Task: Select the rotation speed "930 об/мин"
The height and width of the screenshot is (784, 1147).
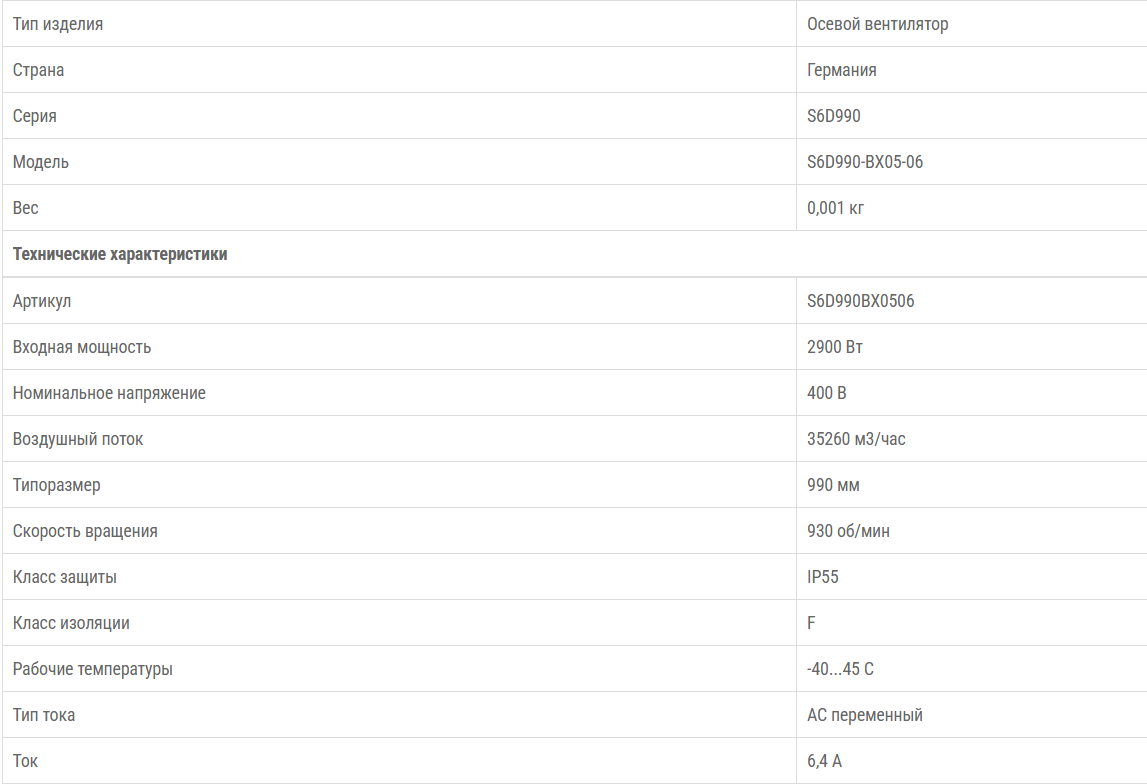Action: tap(848, 531)
